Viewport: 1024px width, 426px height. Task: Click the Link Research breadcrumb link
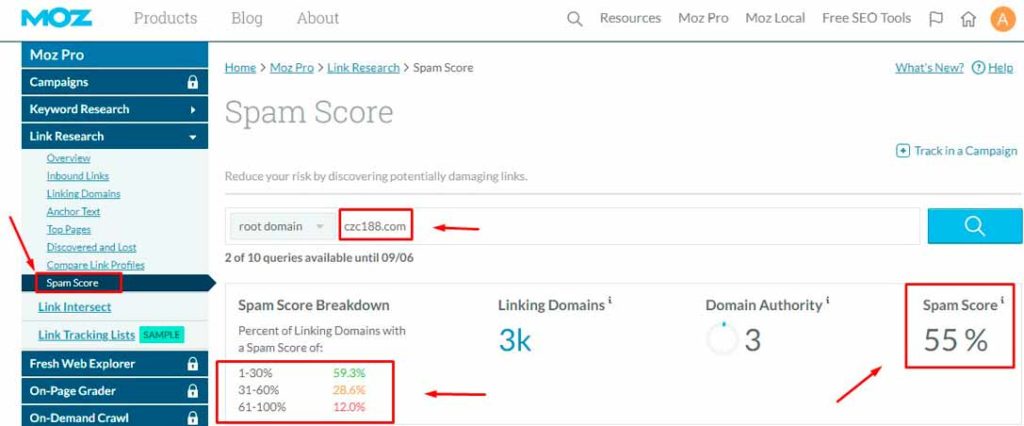tap(363, 68)
